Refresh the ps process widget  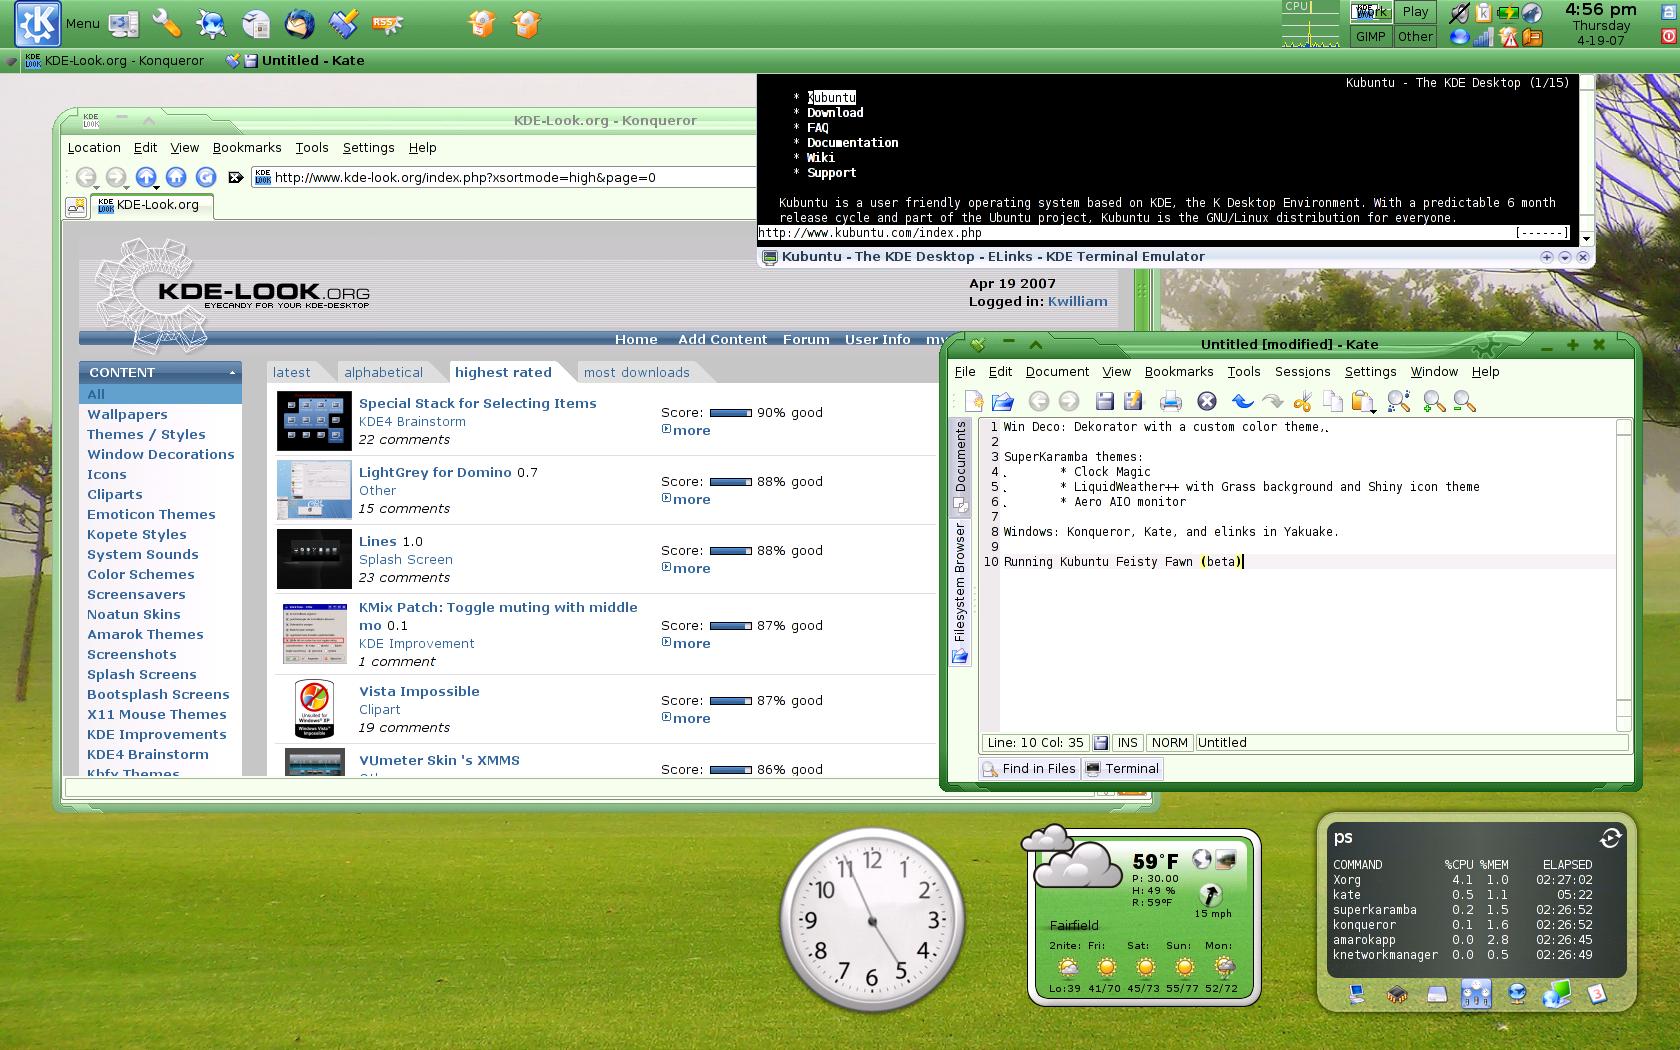point(1610,838)
